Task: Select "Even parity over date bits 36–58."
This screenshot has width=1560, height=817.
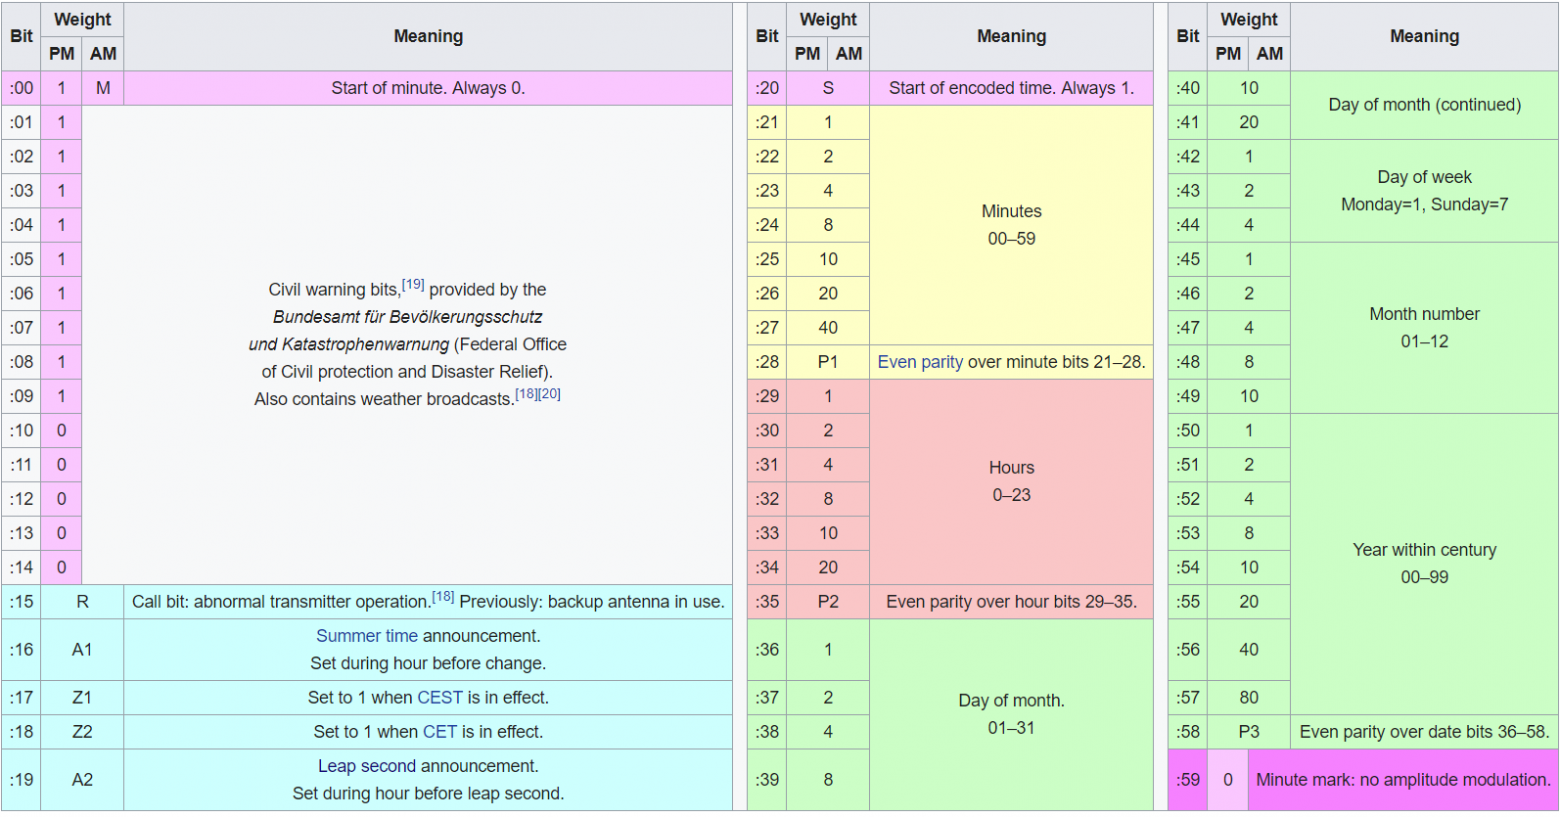Action: (1425, 732)
